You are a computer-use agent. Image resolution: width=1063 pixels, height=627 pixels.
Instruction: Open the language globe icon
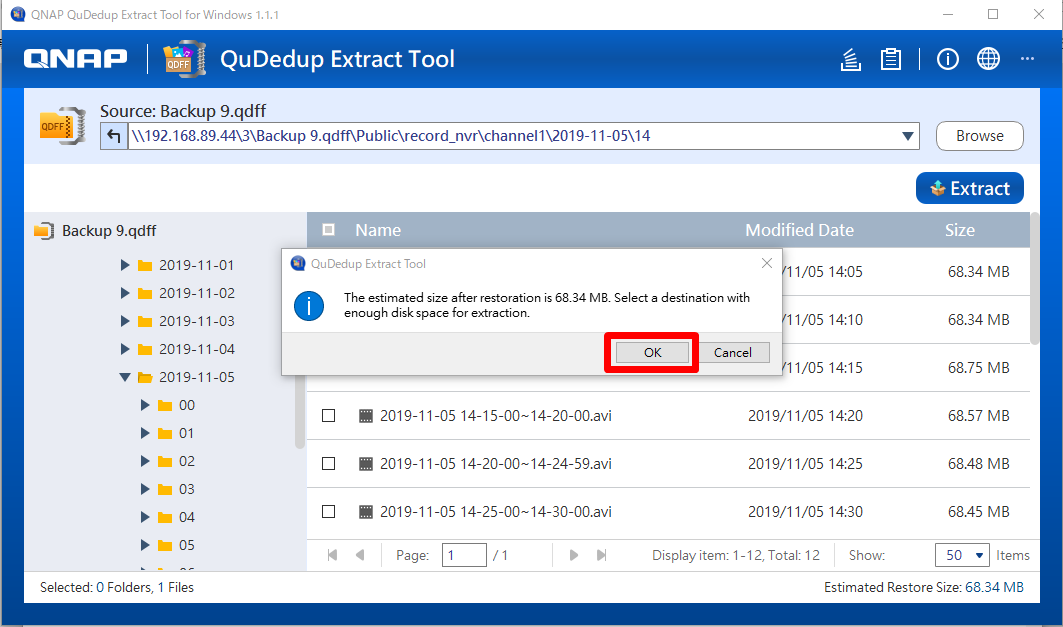coord(988,59)
